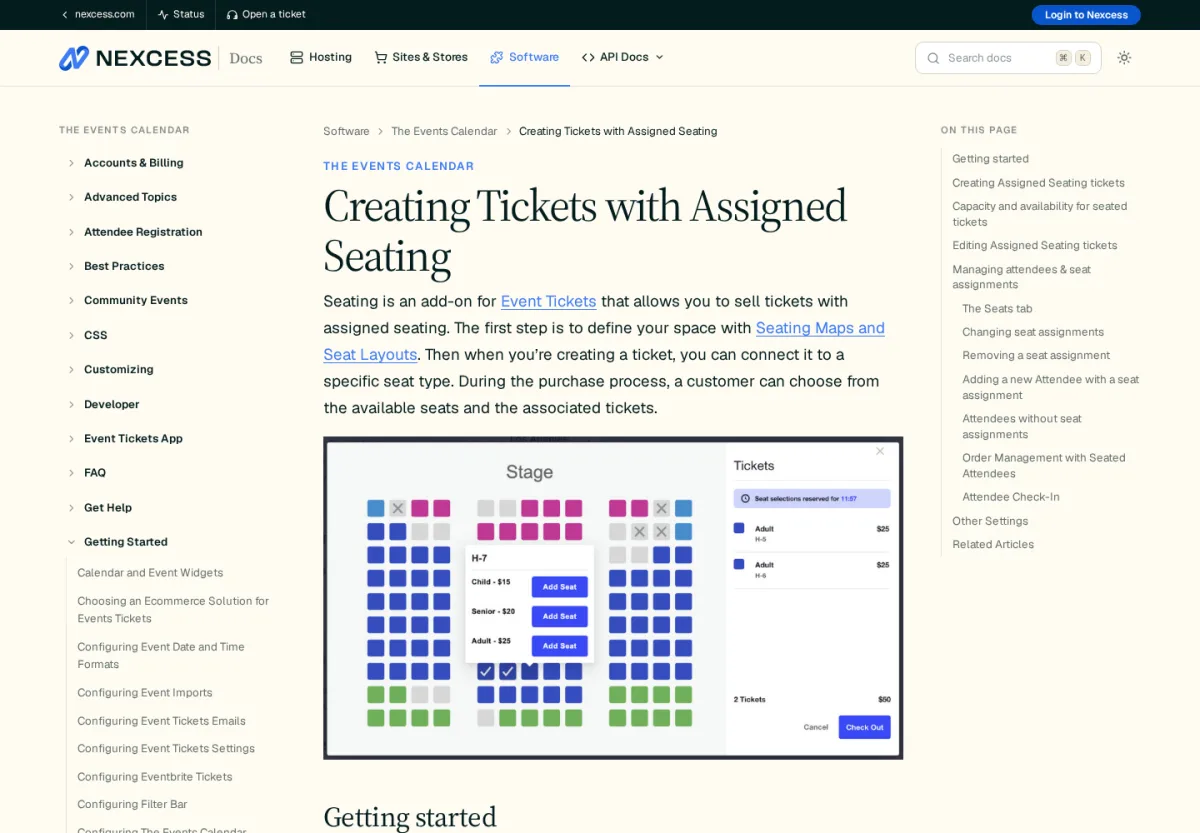Jump to The Seats tab section
The width and height of the screenshot is (1200, 833).
coord(997,309)
